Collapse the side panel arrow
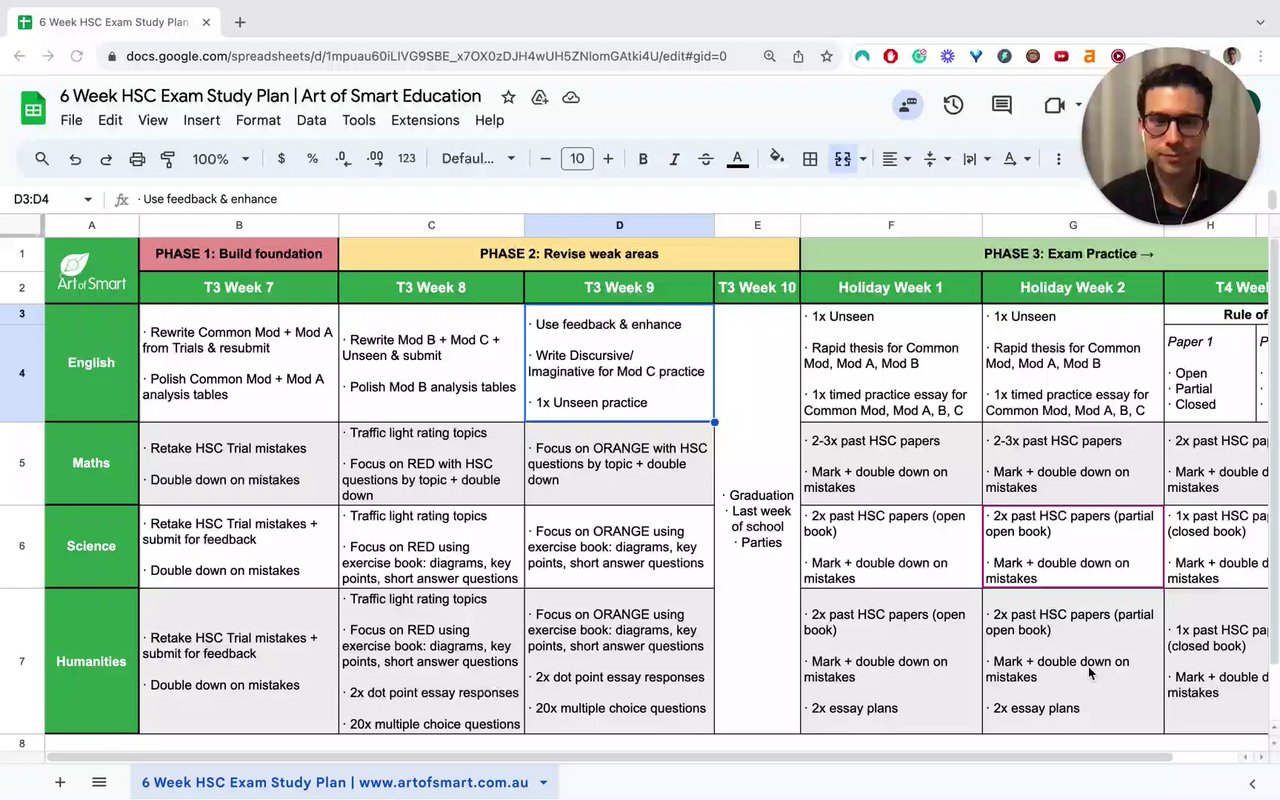Screen dimensions: 1280x800 tap(1252, 783)
